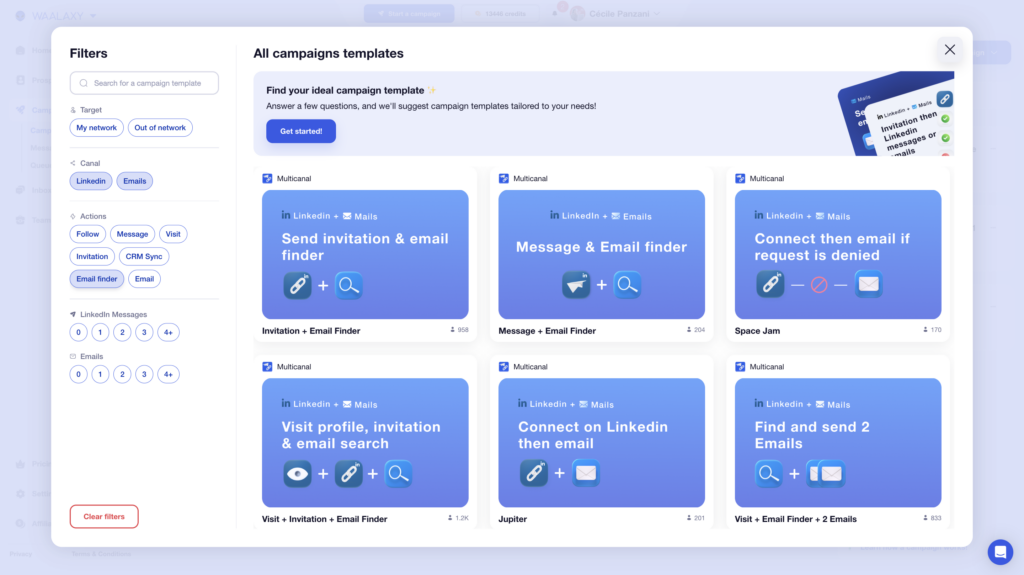Click the campaign template search field
1024x575 pixels.
pos(144,83)
